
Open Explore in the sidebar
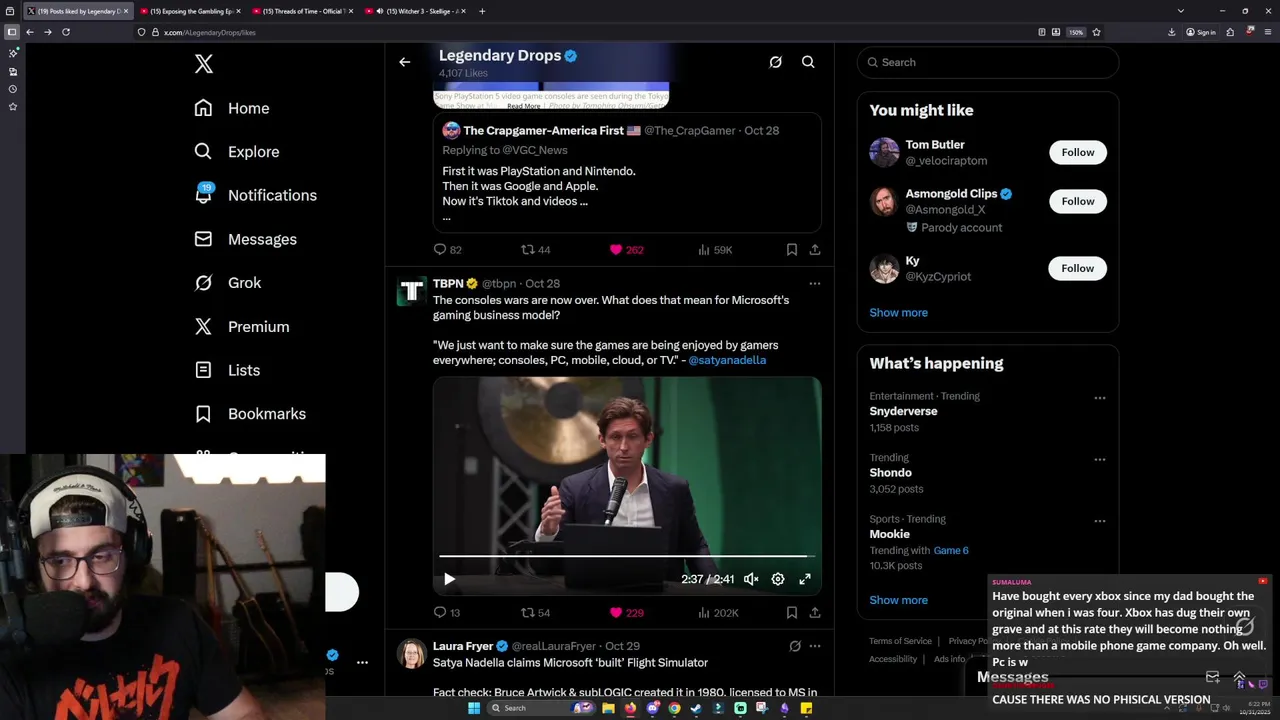click(237, 152)
